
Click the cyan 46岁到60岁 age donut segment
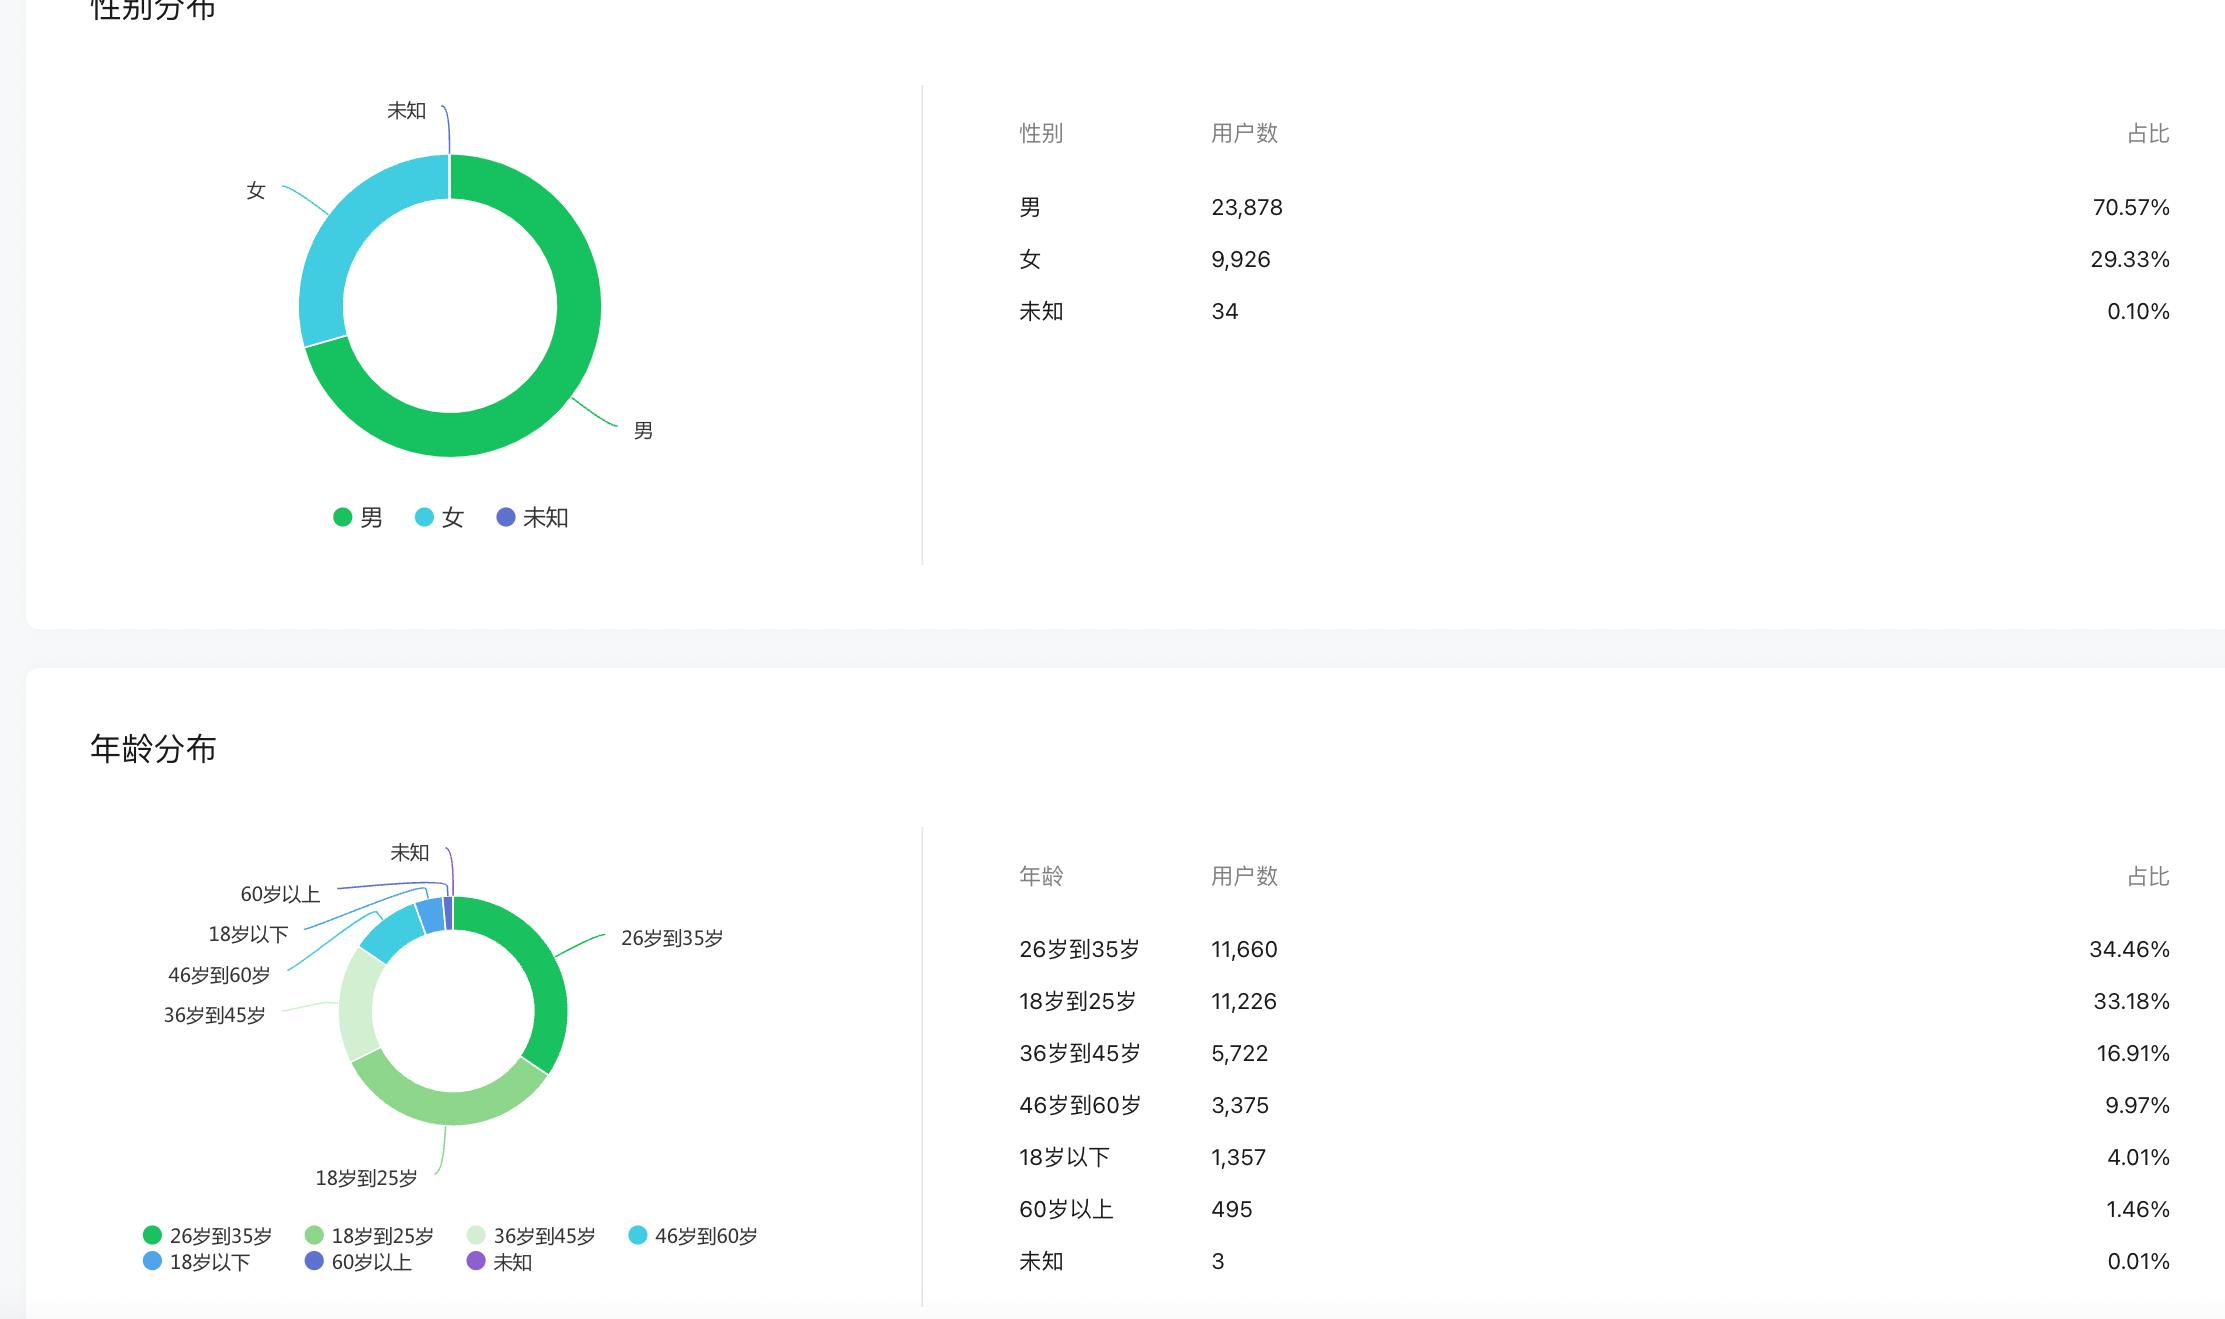click(392, 933)
